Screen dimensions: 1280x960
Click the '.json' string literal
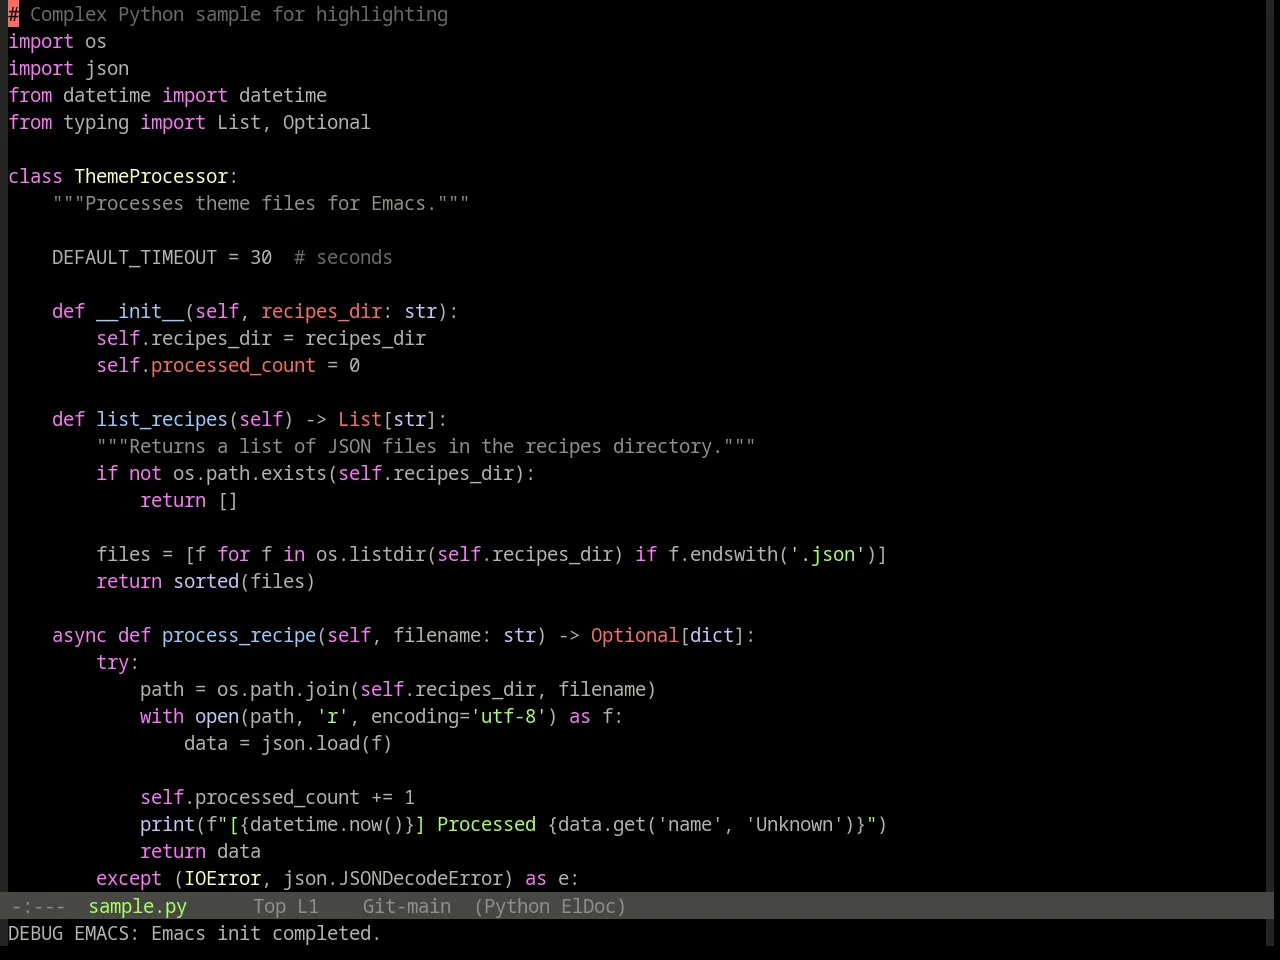[827, 554]
